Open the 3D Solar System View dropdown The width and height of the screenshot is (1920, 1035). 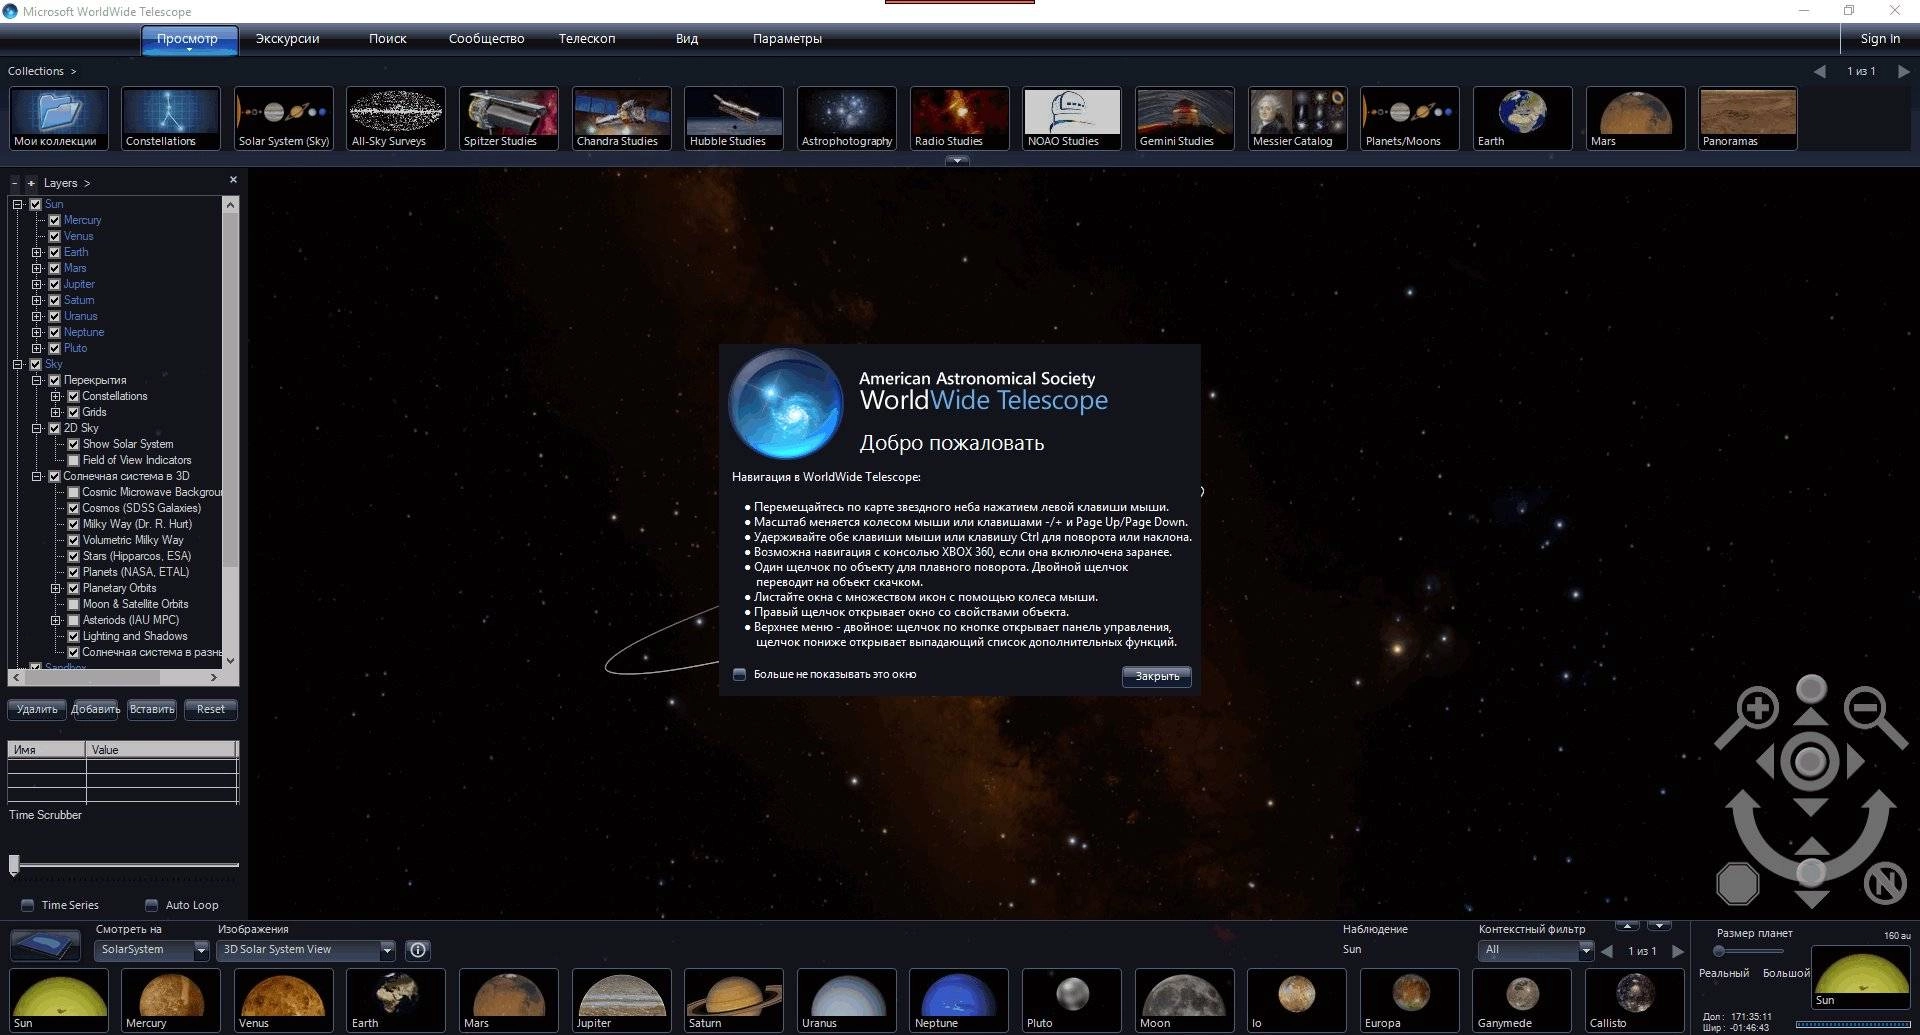tap(307, 950)
